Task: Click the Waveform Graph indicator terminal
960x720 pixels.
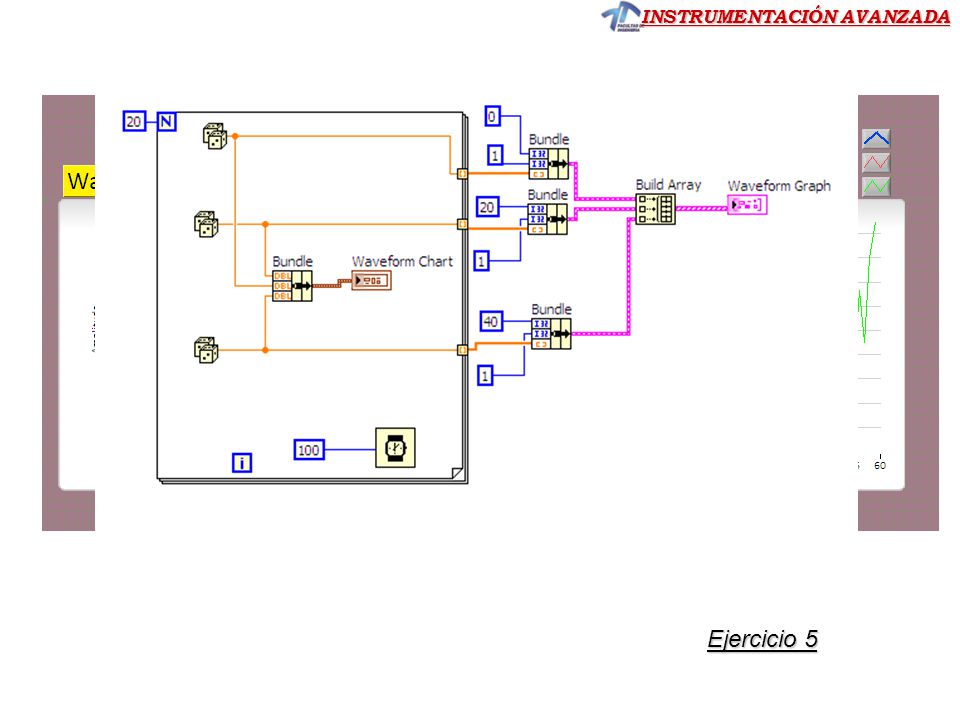Action: click(x=747, y=204)
